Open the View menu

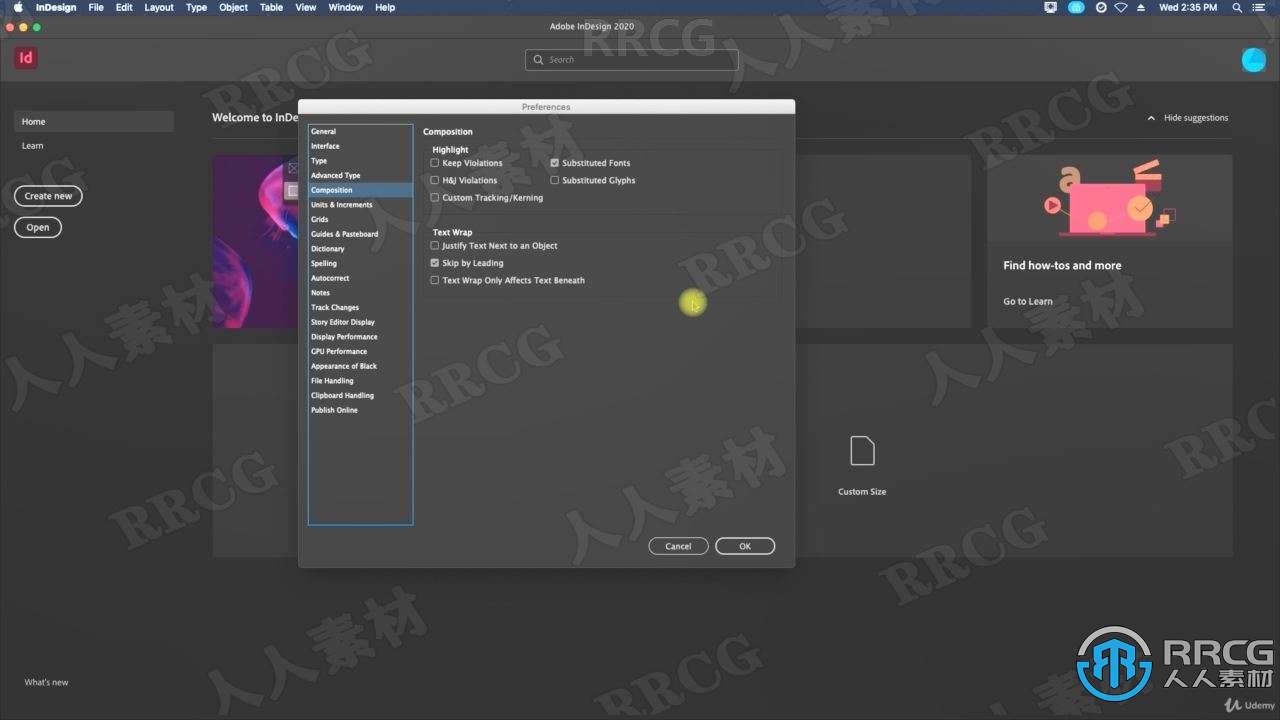(306, 7)
